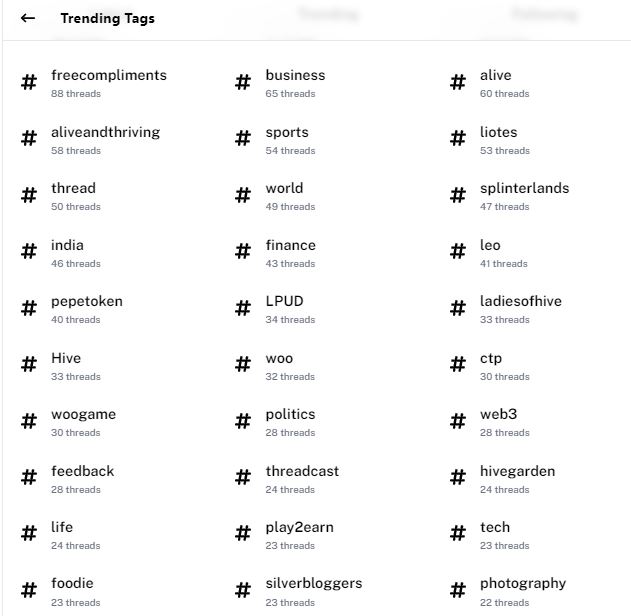The image size is (631, 616).
Task: Click the hash icon next to business
Action: pyautogui.click(x=243, y=82)
